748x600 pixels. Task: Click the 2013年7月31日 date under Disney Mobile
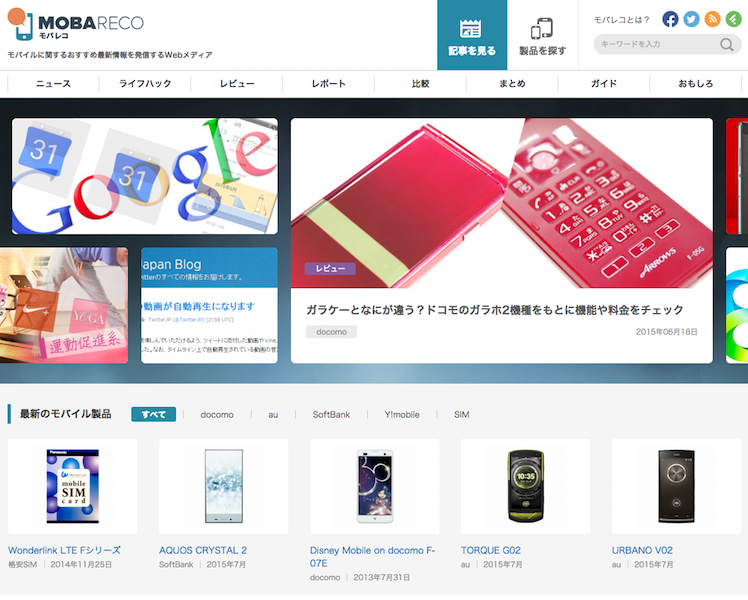382,578
